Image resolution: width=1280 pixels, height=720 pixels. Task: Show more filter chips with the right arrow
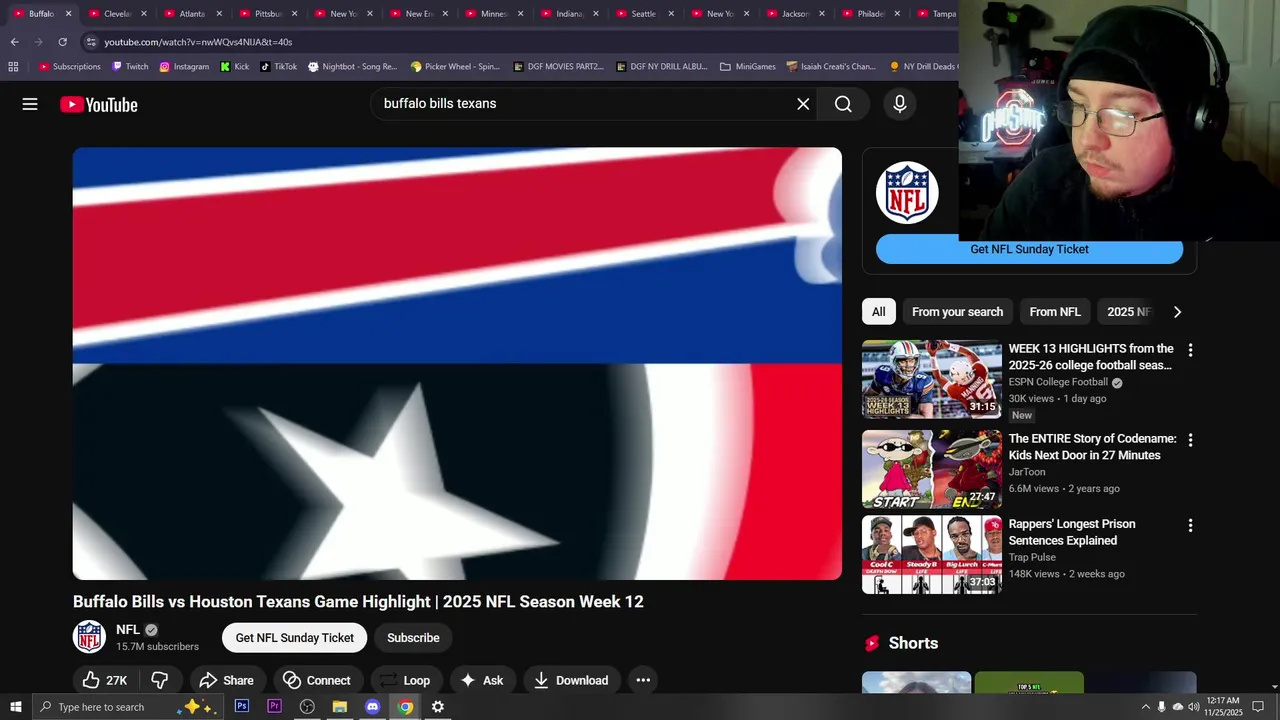(1177, 312)
